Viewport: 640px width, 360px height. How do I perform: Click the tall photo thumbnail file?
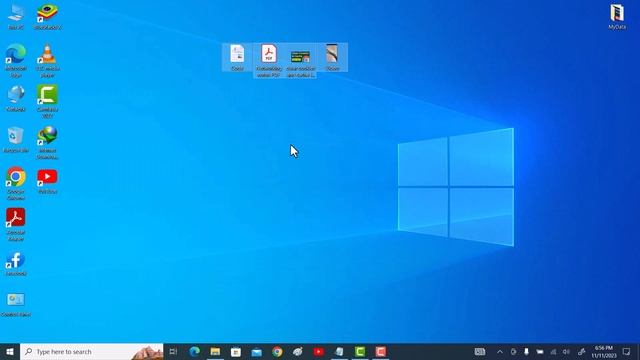click(332, 57)
